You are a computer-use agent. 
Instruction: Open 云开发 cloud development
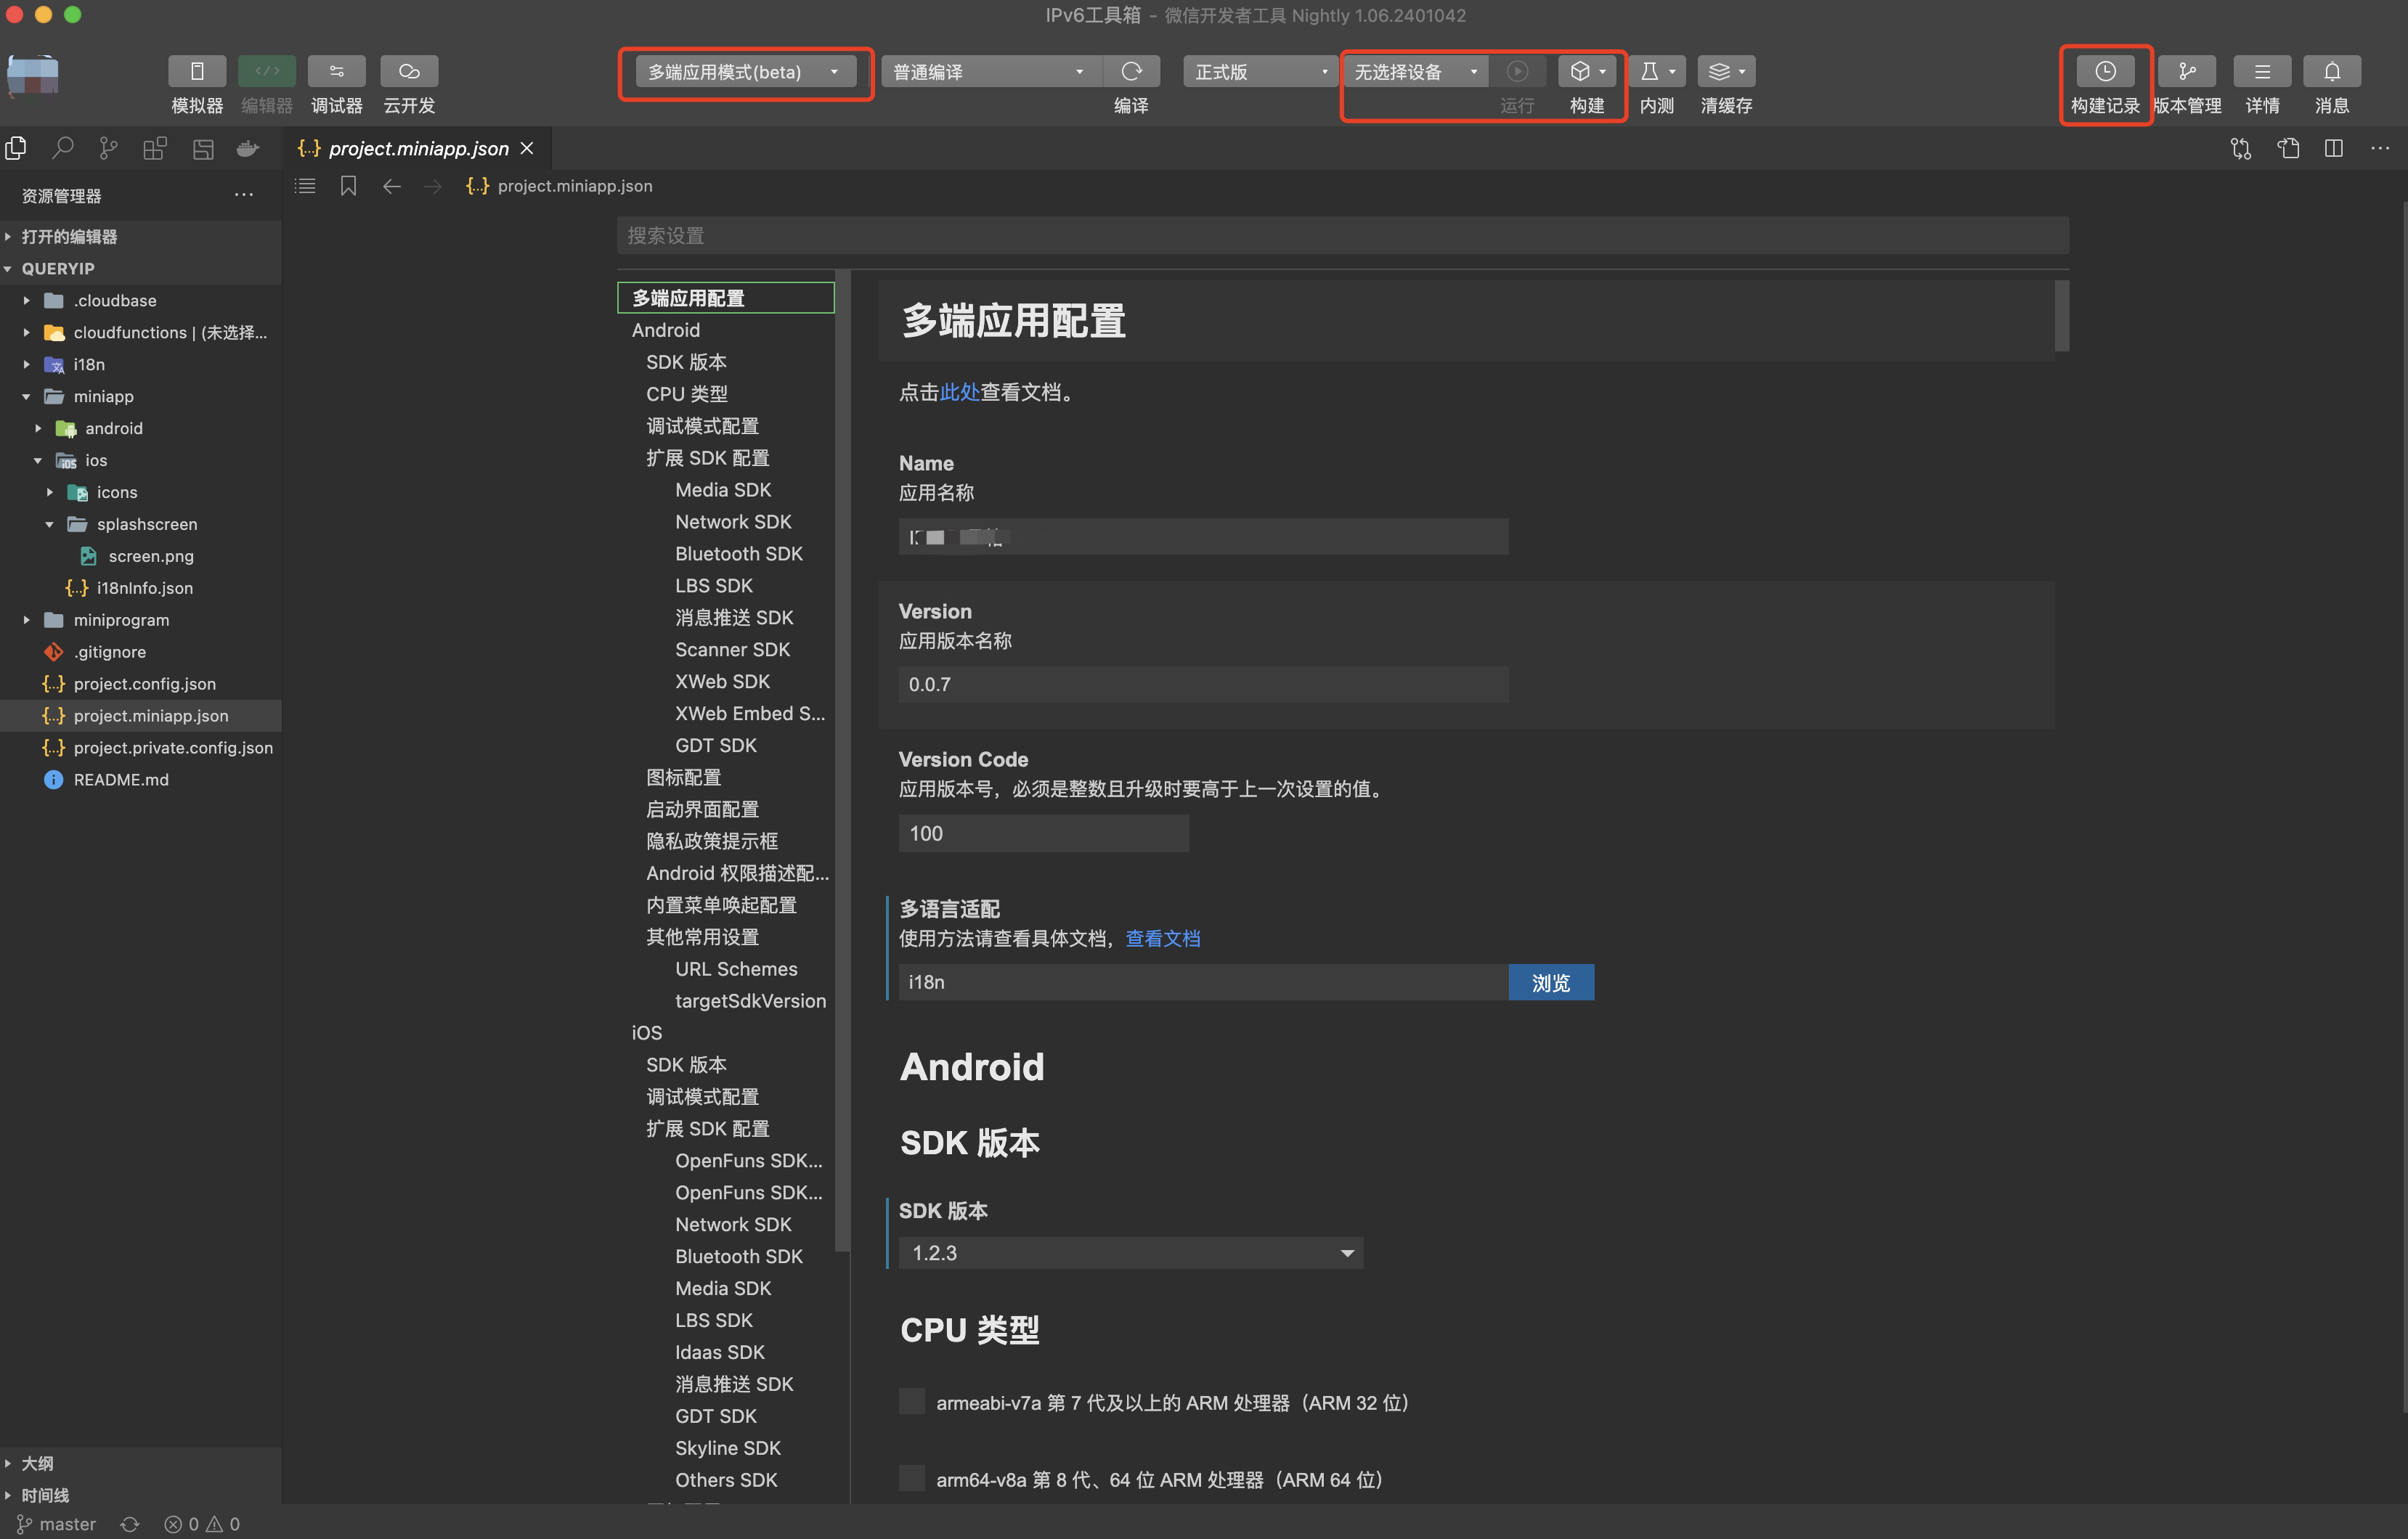click(409, 71)
